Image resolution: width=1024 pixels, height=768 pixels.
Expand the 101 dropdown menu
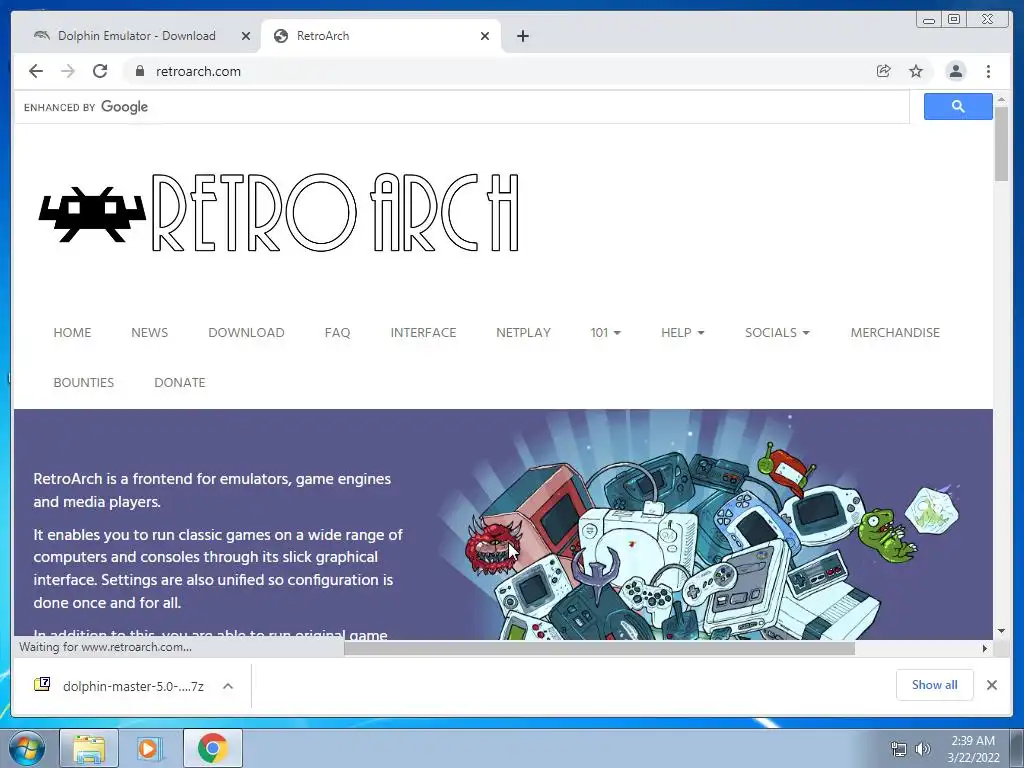[x=605, y=332]
